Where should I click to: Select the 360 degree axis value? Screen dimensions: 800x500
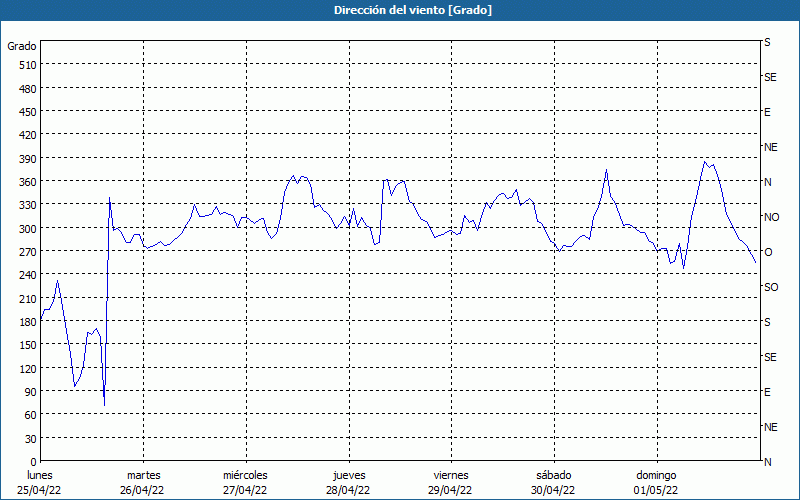click(x=28, y=182)
